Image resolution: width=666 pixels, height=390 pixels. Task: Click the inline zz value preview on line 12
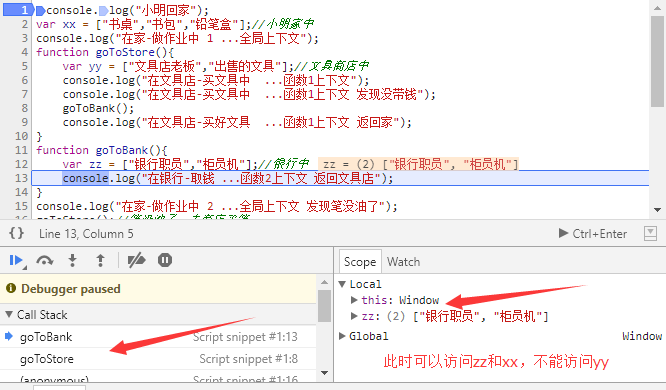[419, 164]
